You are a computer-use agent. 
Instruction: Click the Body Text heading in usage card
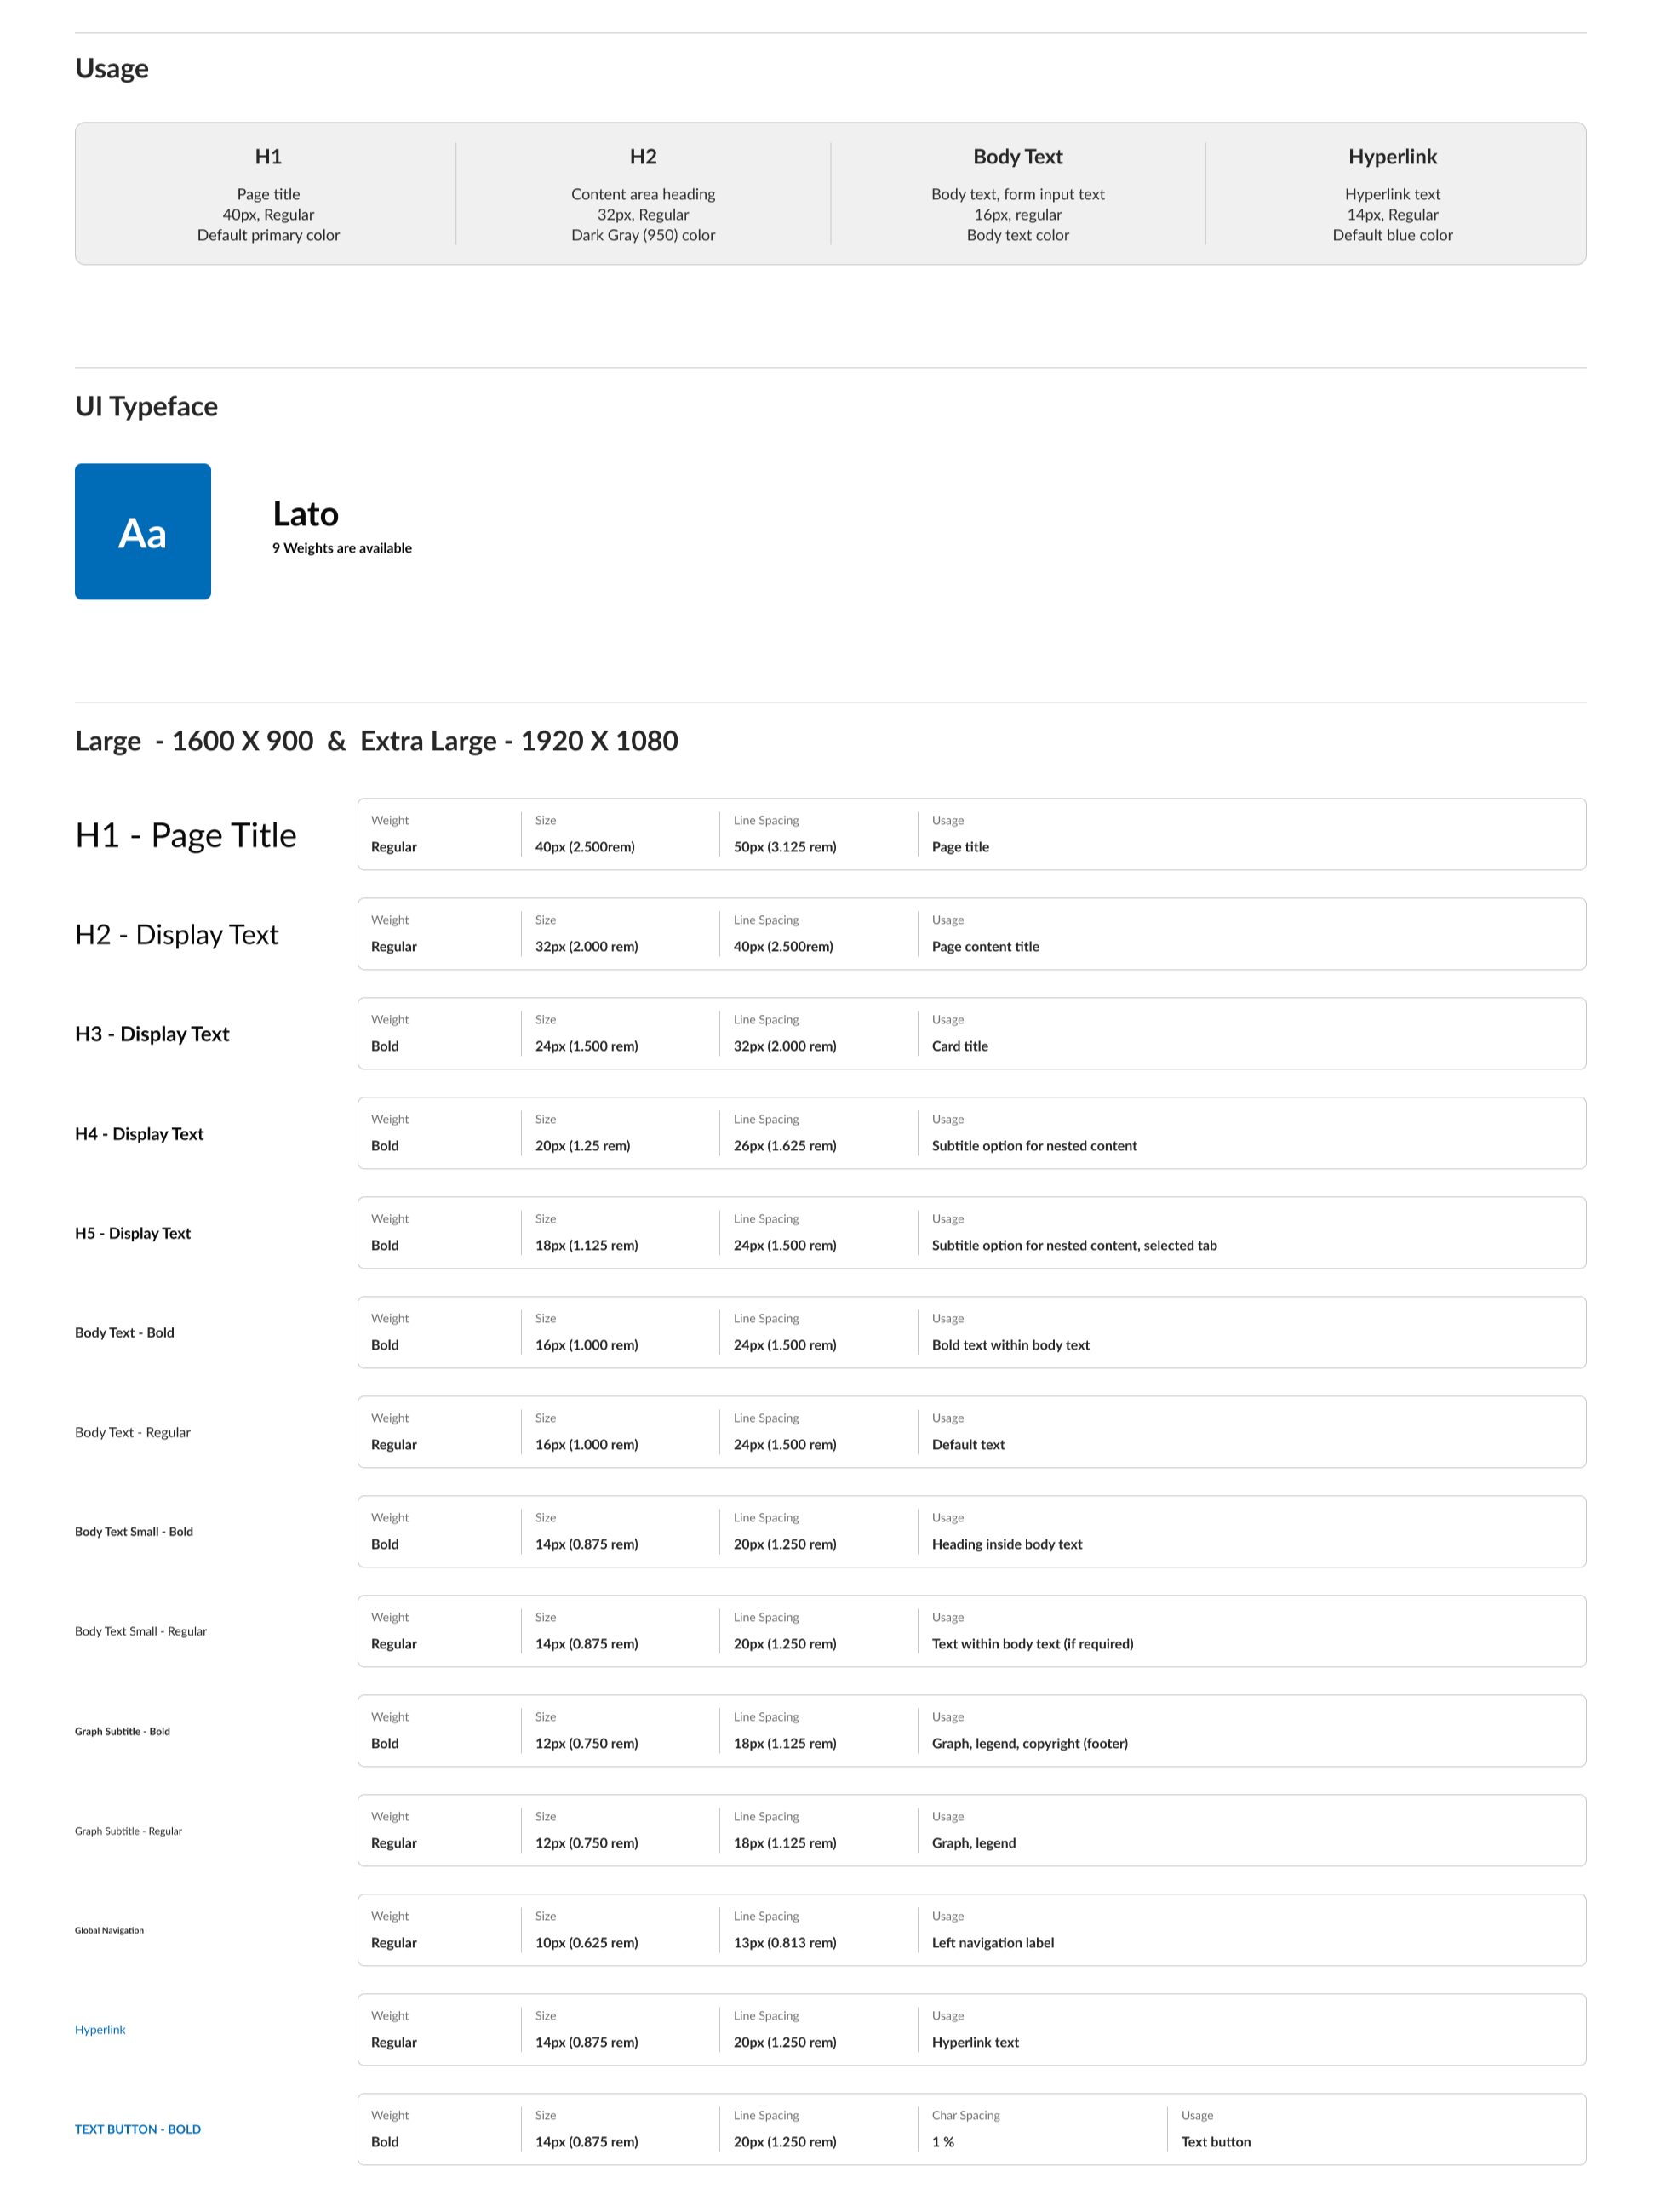(1017, 157)
